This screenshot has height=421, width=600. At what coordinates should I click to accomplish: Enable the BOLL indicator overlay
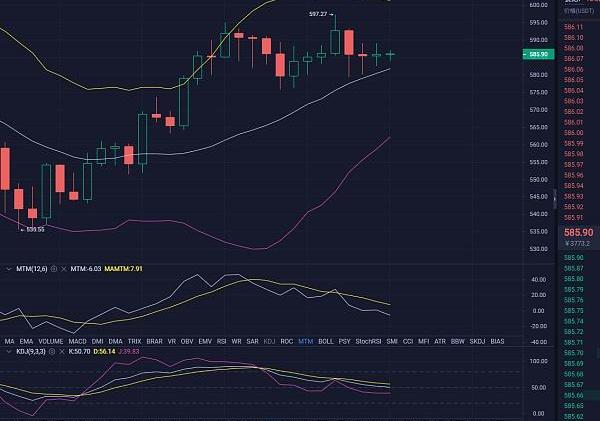pos(325,341)
